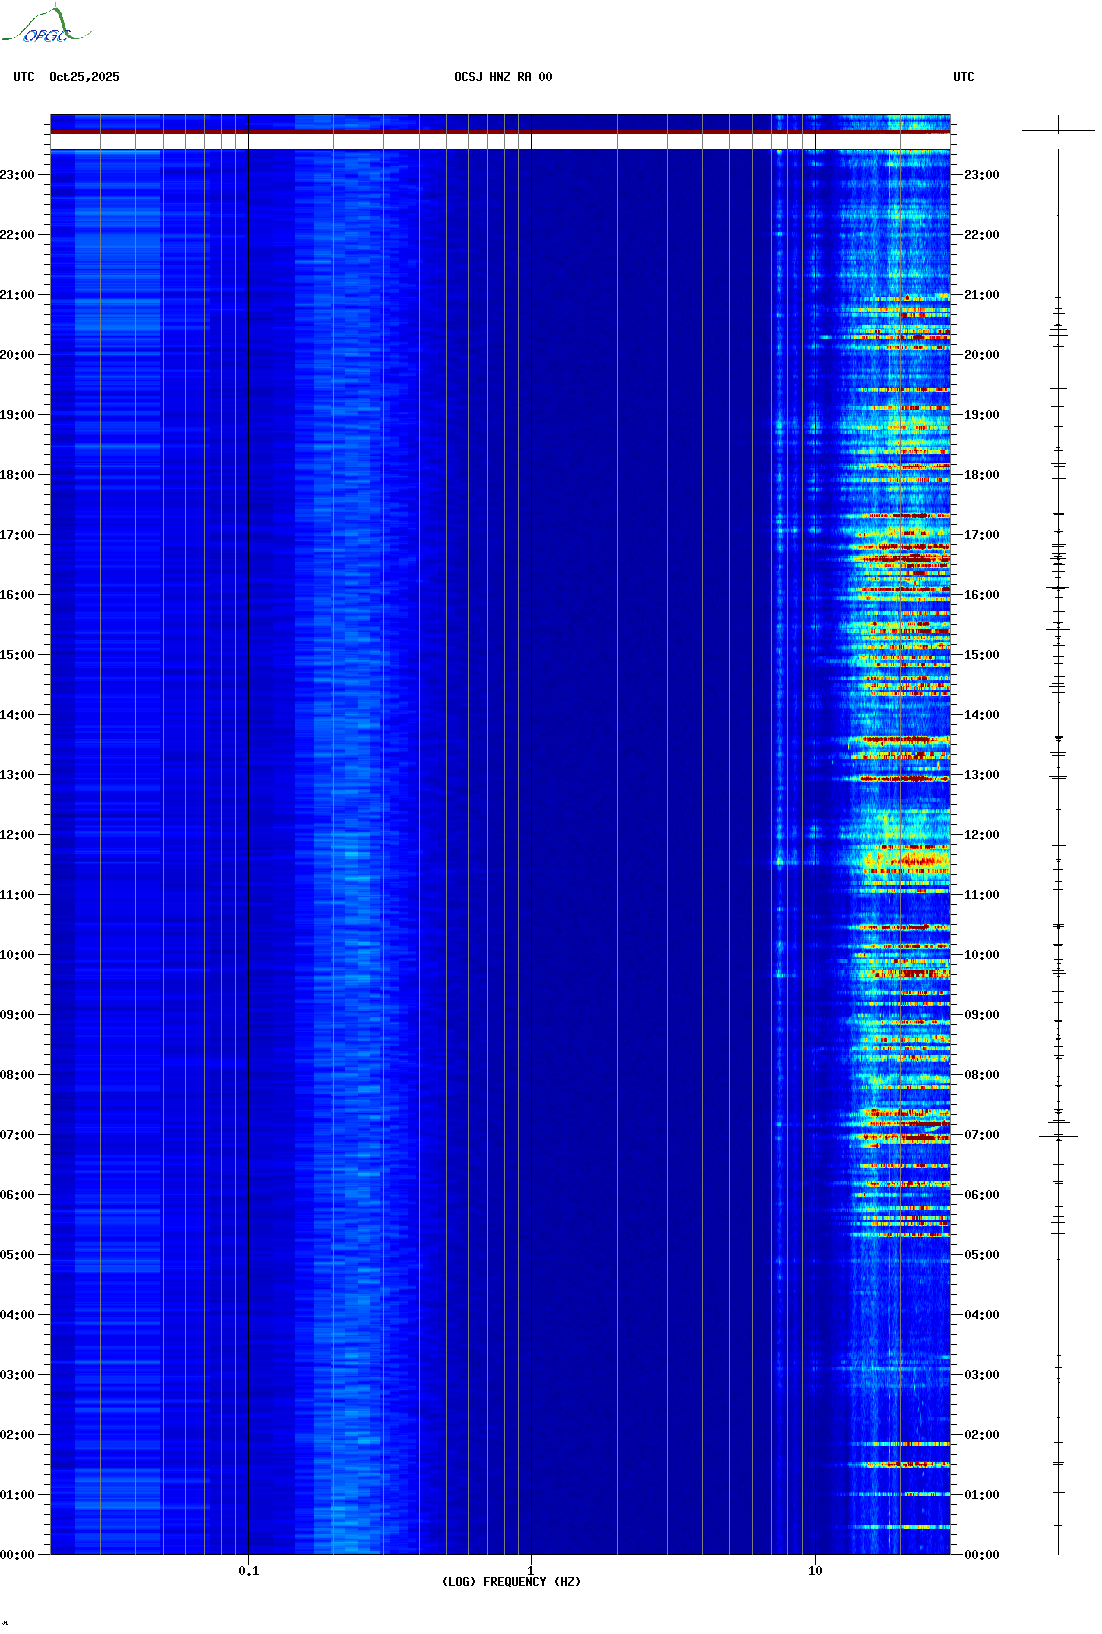This screenshot has width=1102, height=1634.
Task: Click the dark red band atop the spectrogram
Action: (500, 131)
